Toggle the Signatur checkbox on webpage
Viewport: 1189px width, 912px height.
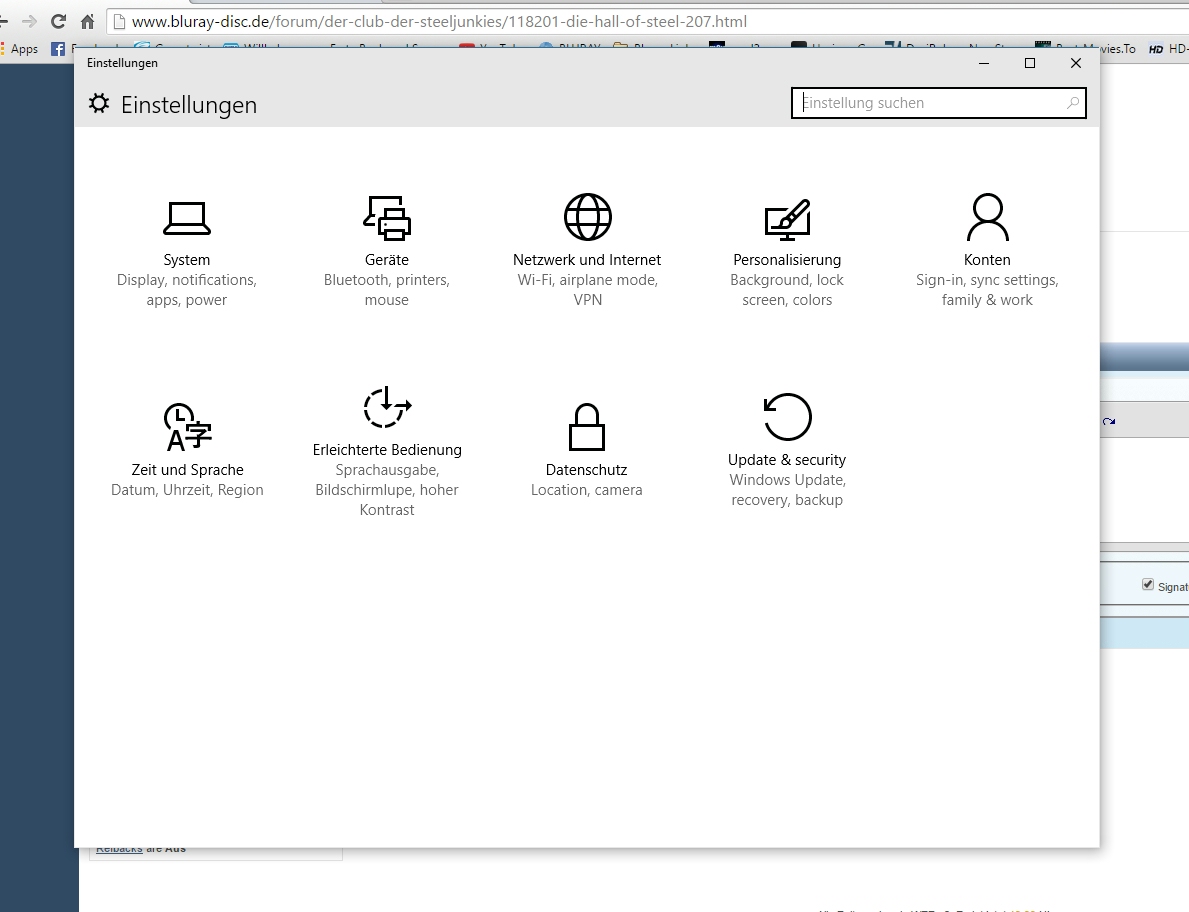(x=1148, y=585)
